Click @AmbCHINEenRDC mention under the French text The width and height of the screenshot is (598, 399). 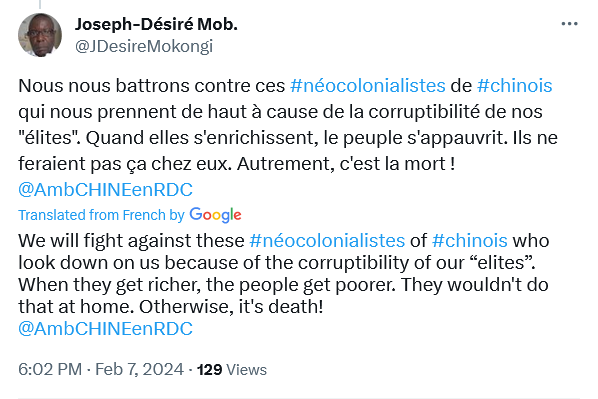click(x=106, y=190)
